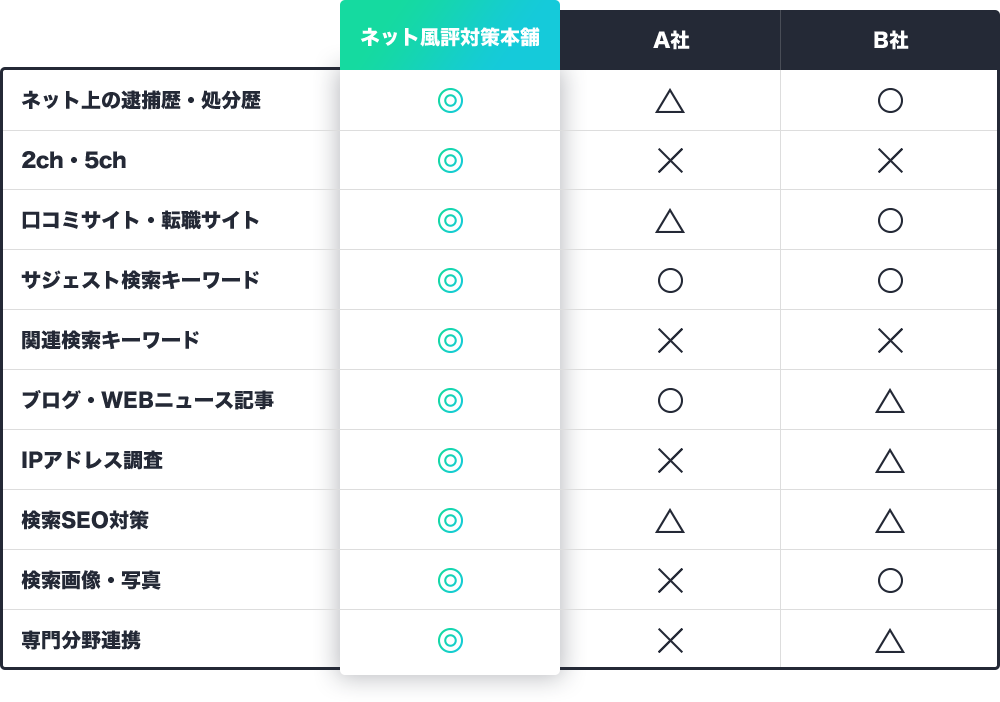Select the B社 column header
1000x702 pixels.
click(x=890, y=40)
